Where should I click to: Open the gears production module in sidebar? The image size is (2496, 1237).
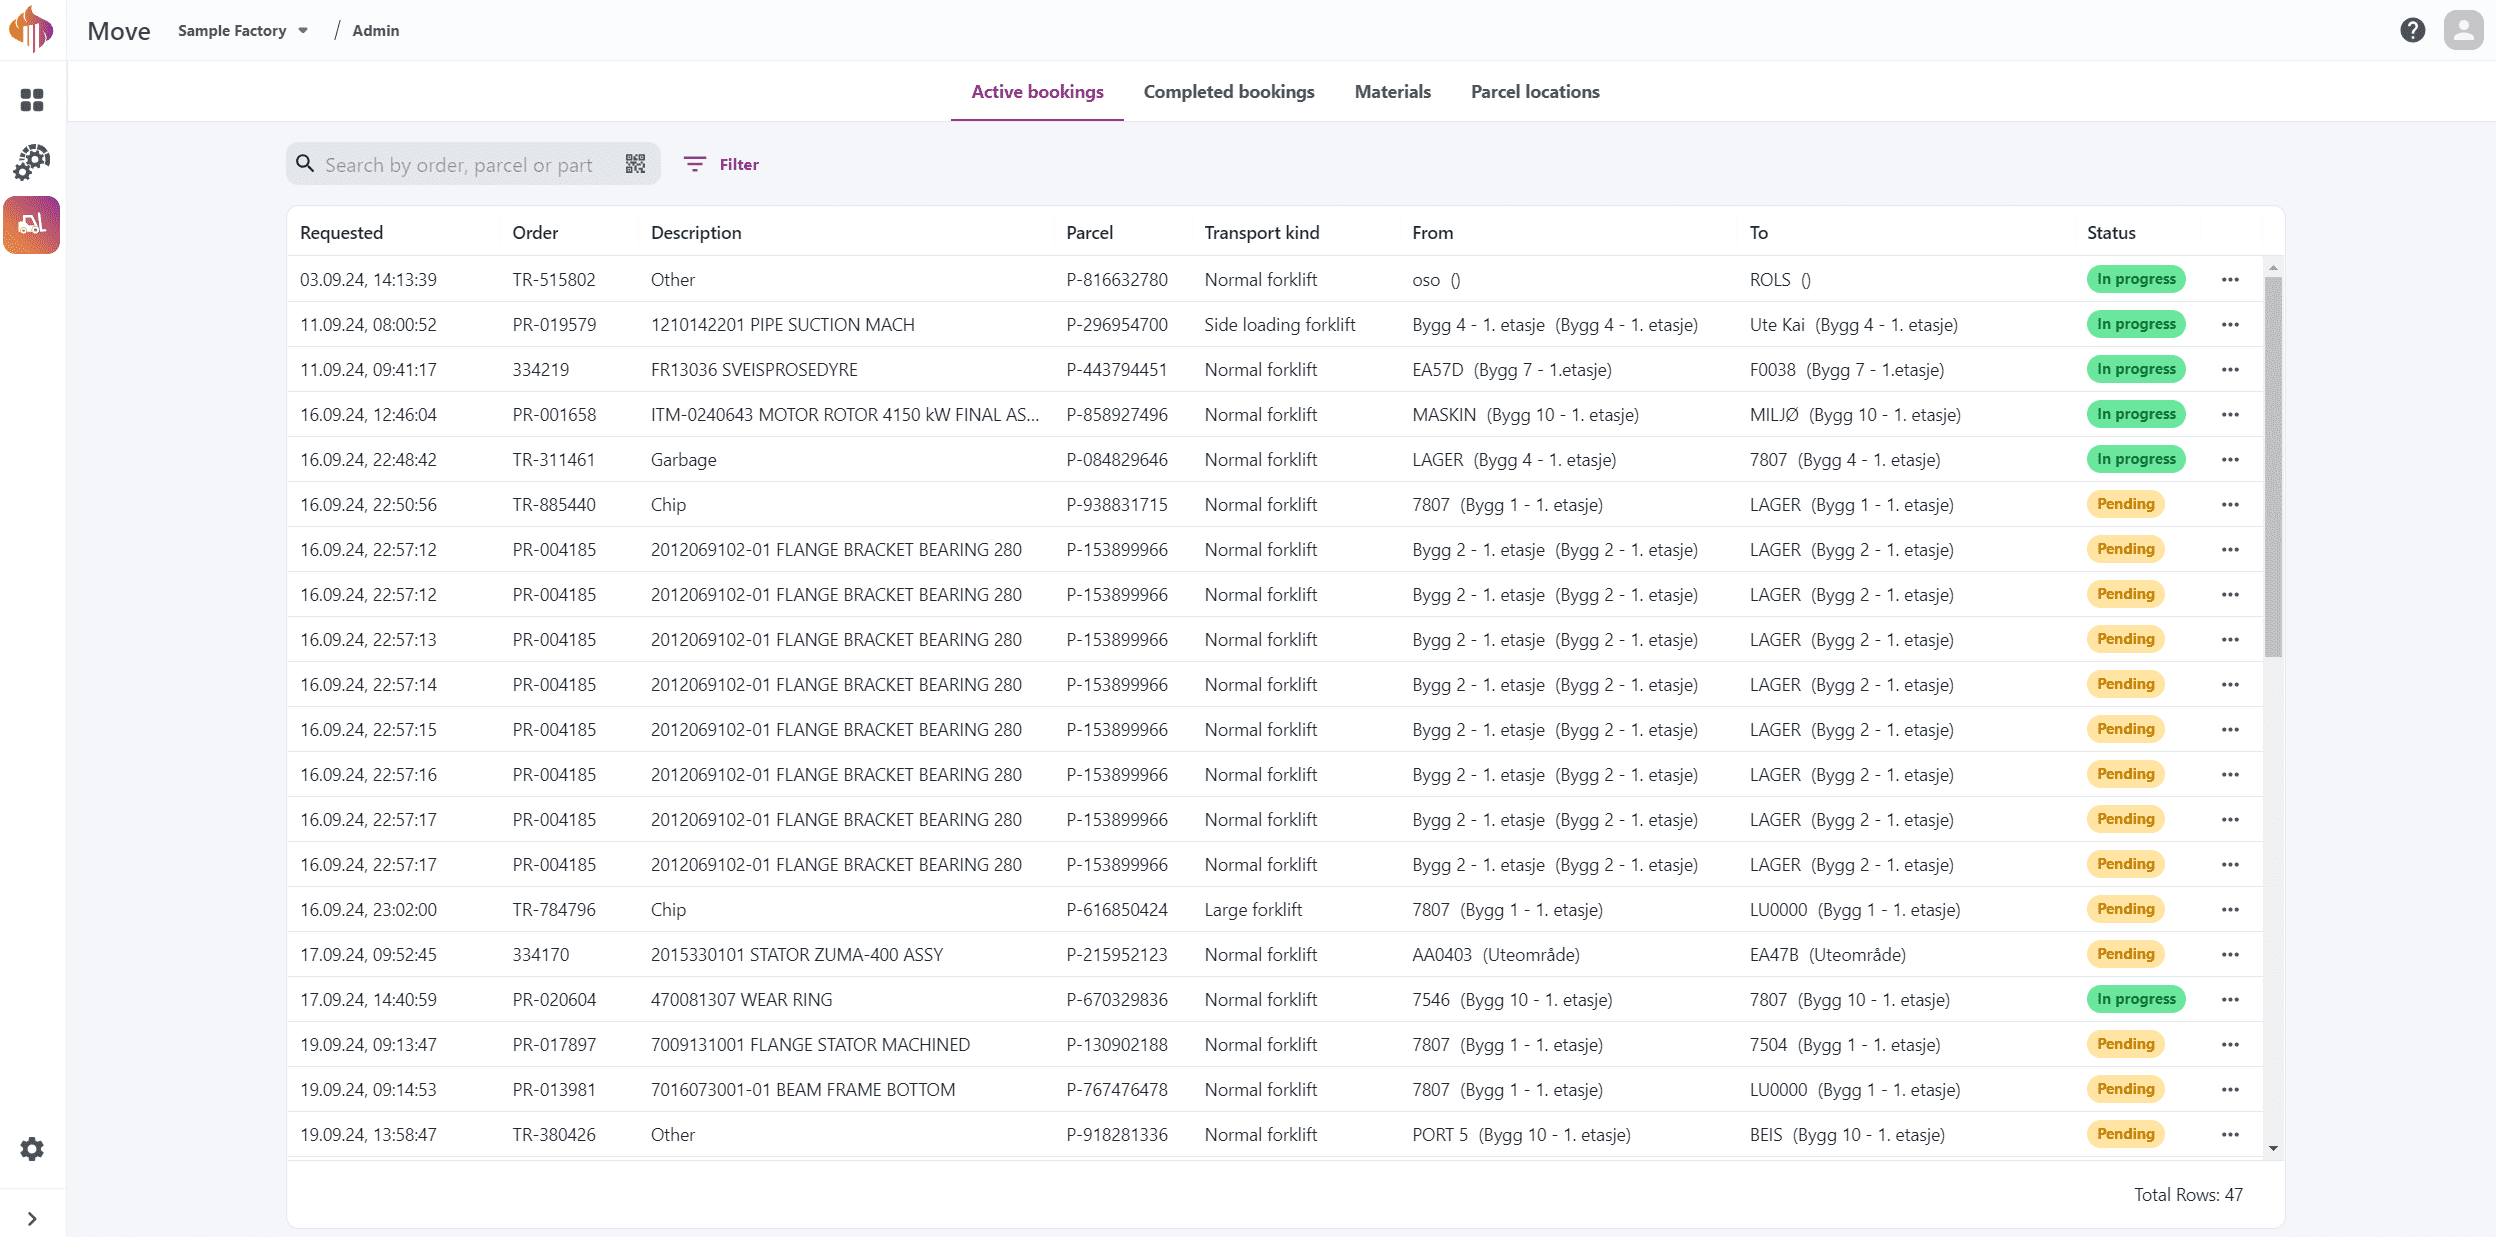[32, 162]
